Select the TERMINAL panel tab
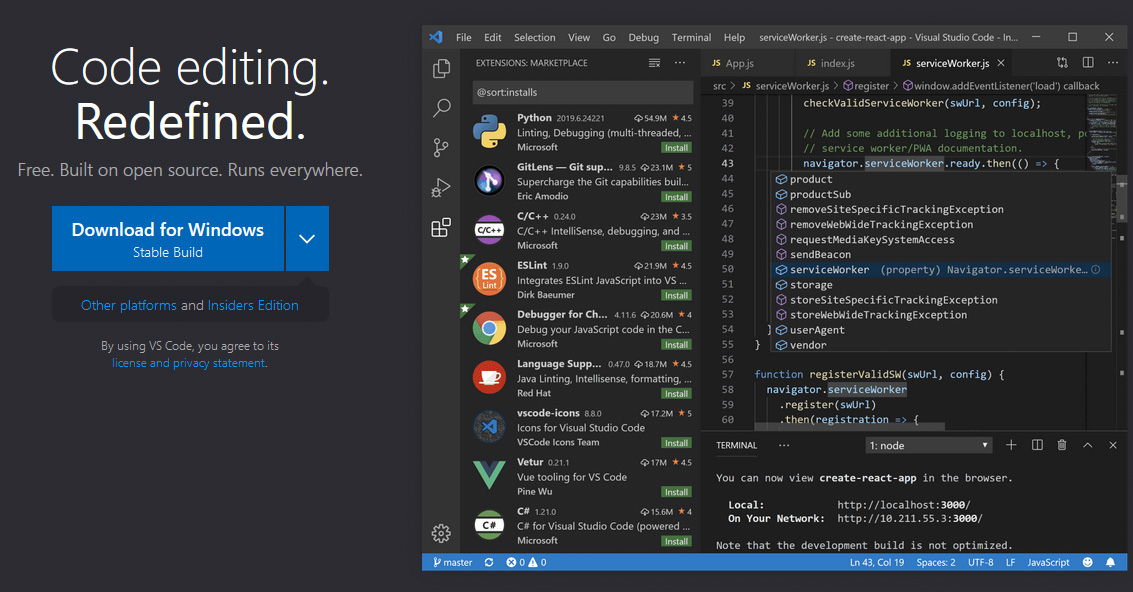The width and height of the screenshot is (1133, 592). [x=736, y=445]
